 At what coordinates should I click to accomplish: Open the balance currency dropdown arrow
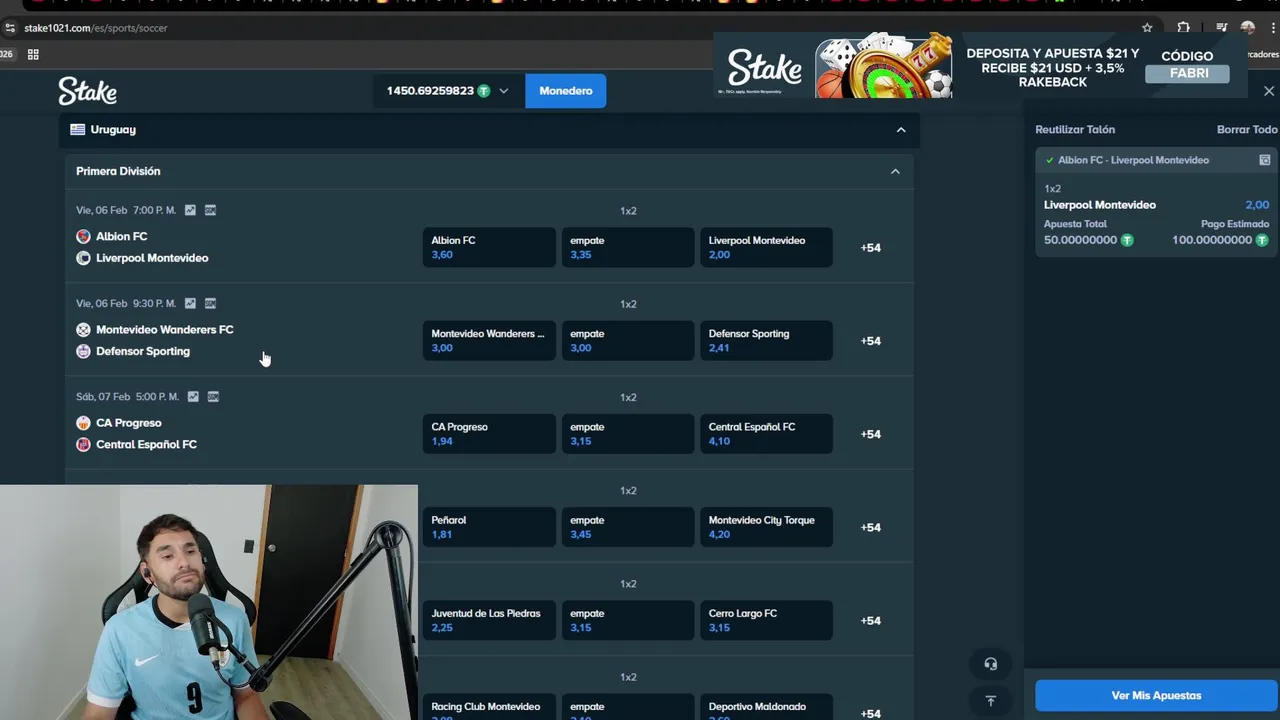click(x=504, y=91)
